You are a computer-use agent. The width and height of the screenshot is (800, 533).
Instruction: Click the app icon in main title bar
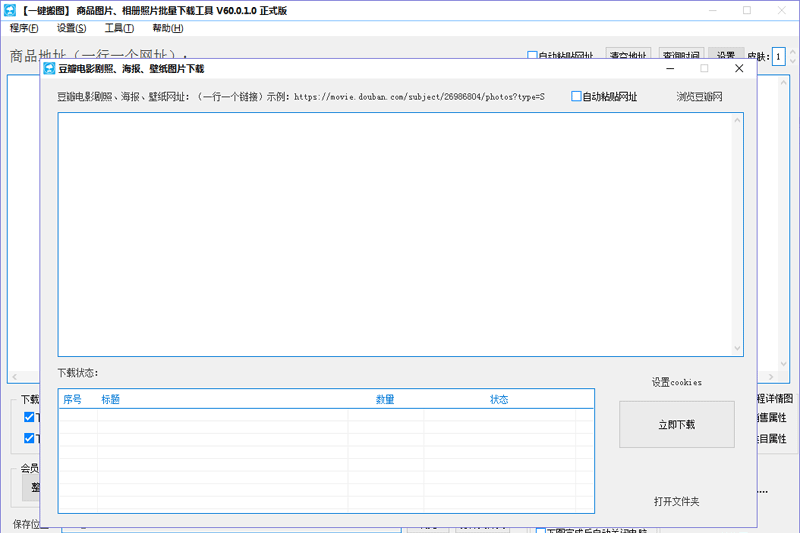(x=10, y=10)
